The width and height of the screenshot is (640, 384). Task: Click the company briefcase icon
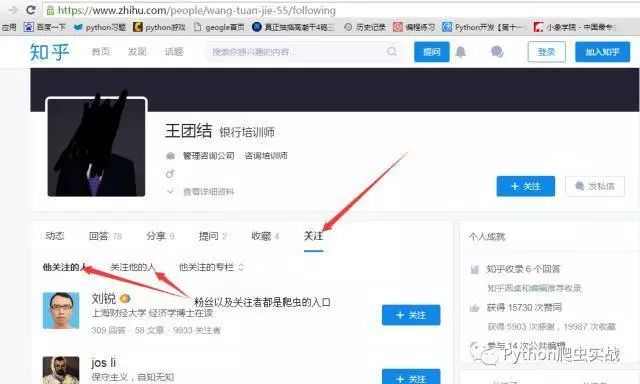[x=170, y=155]
